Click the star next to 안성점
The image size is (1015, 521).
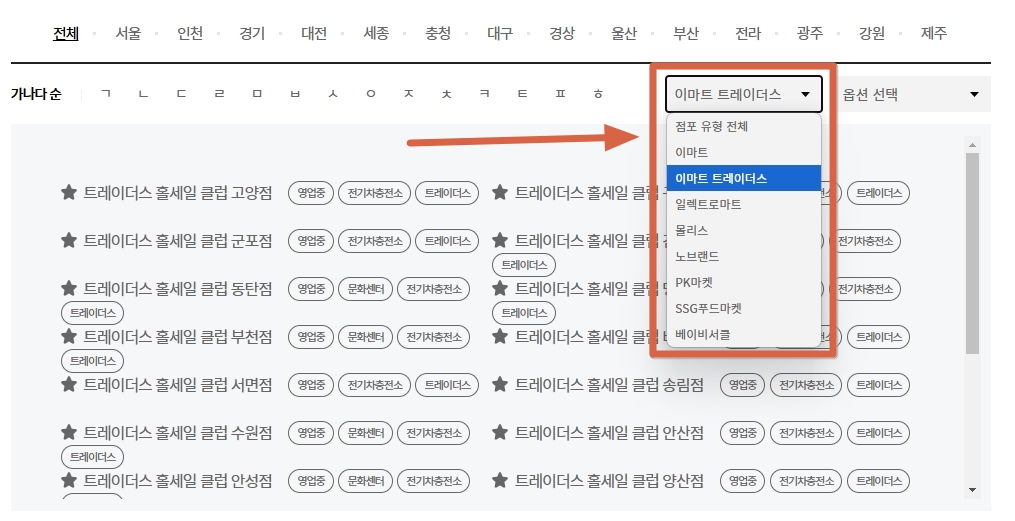[69, 480]
